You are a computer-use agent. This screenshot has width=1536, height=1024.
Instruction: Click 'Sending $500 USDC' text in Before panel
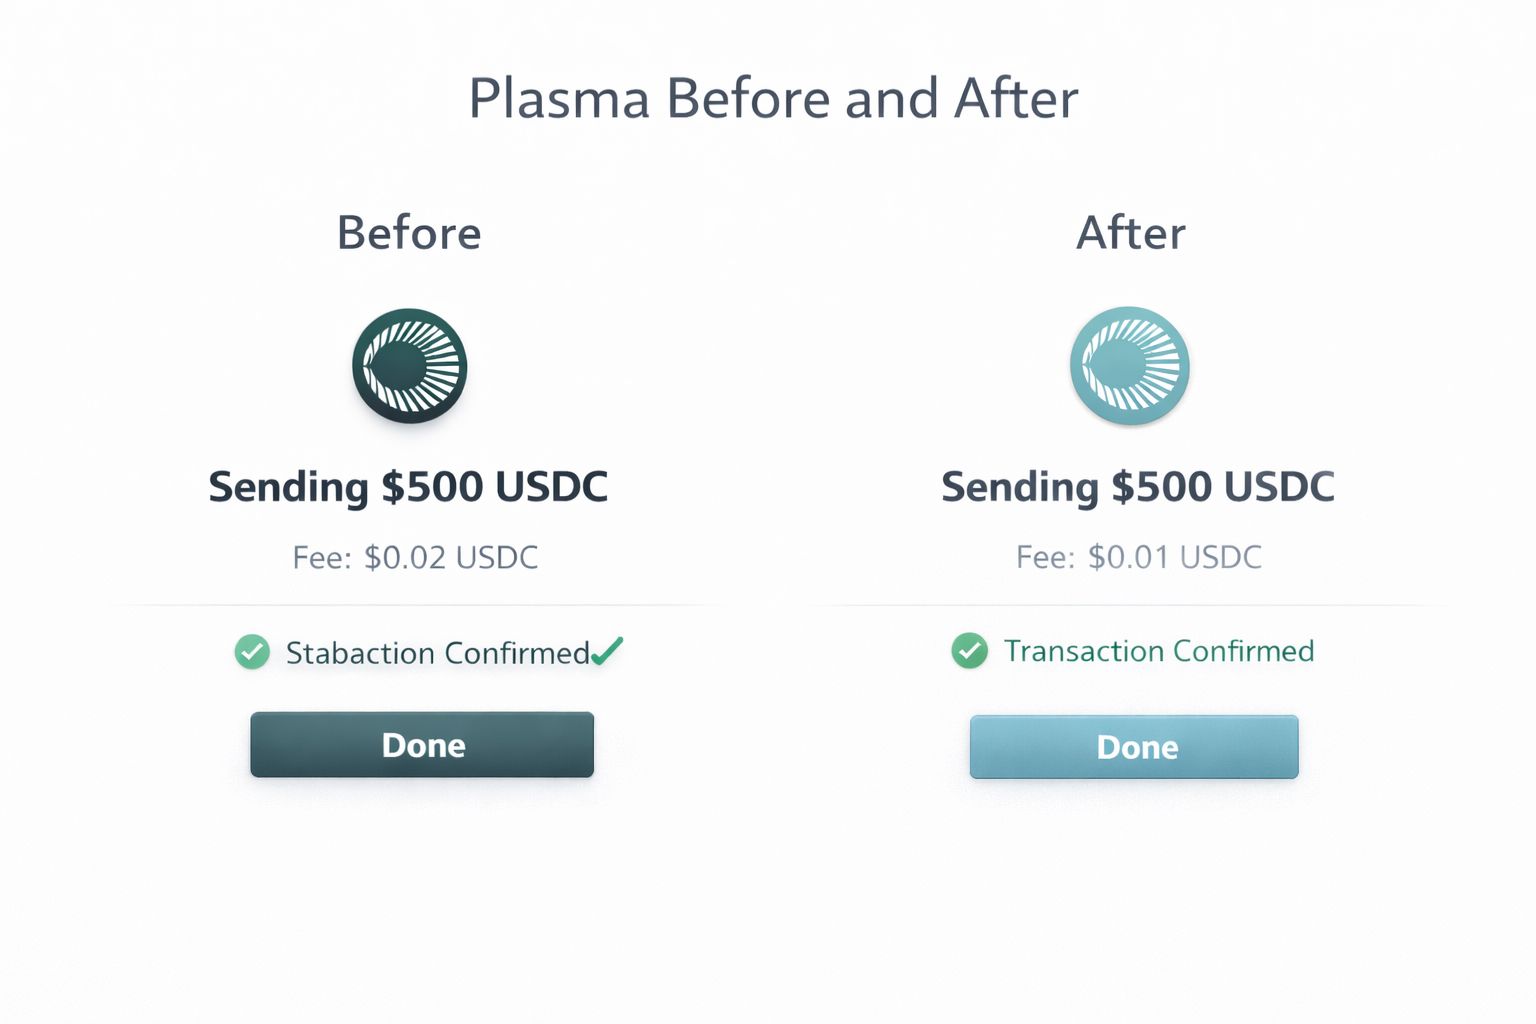point(408,487)
